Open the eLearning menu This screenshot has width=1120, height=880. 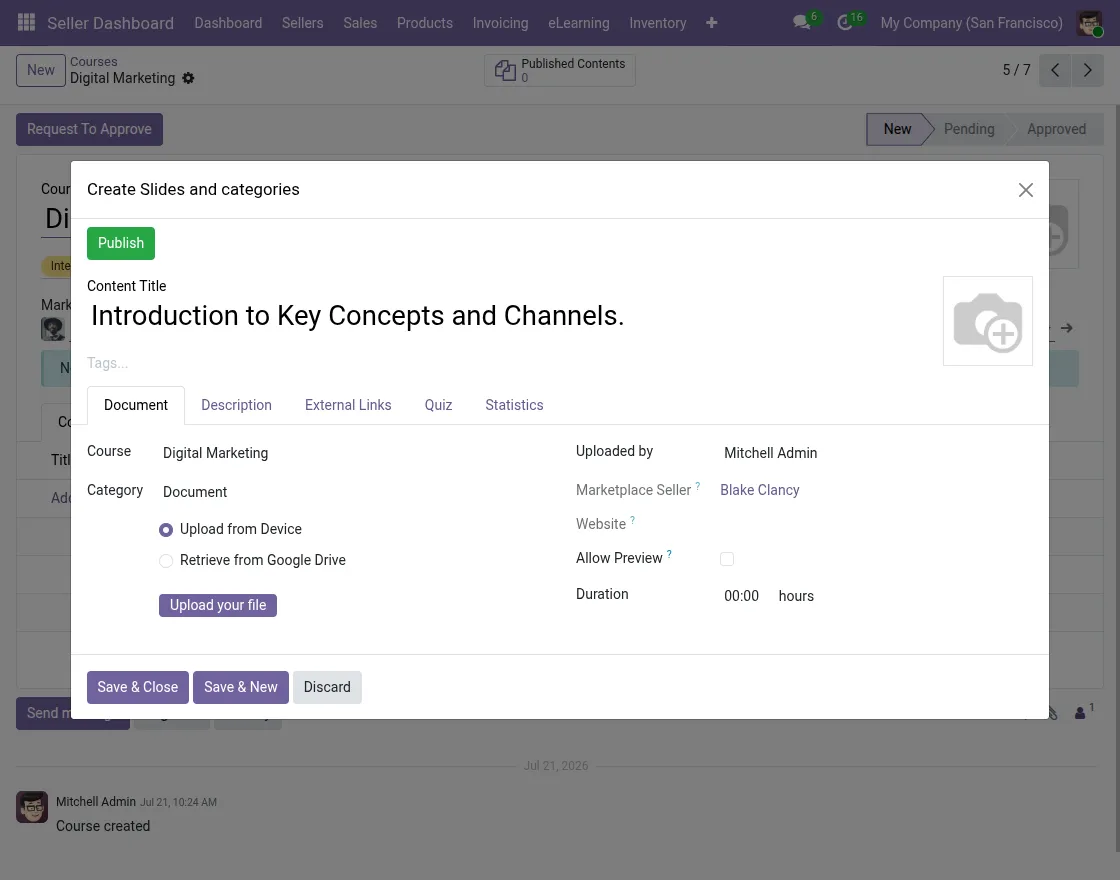click(x=579, y=23)
